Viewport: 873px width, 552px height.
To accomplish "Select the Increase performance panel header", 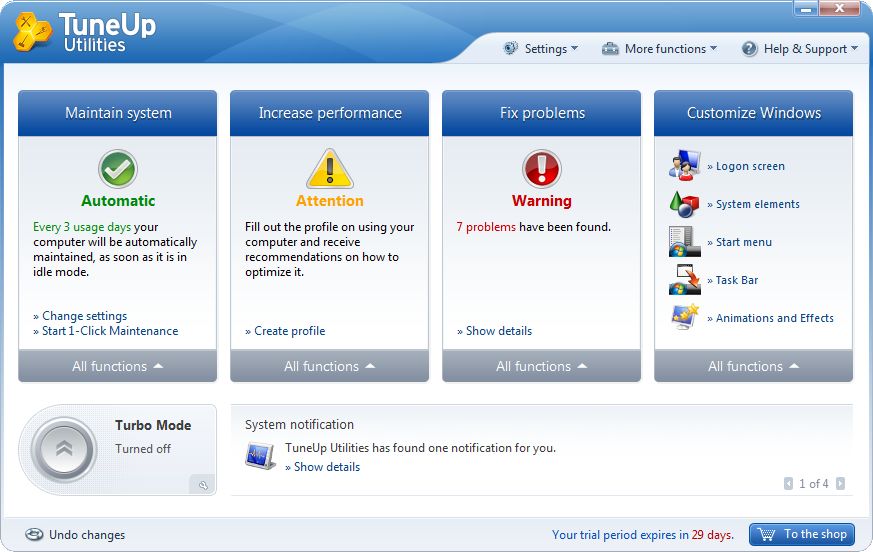I will [x=330, y=113].
